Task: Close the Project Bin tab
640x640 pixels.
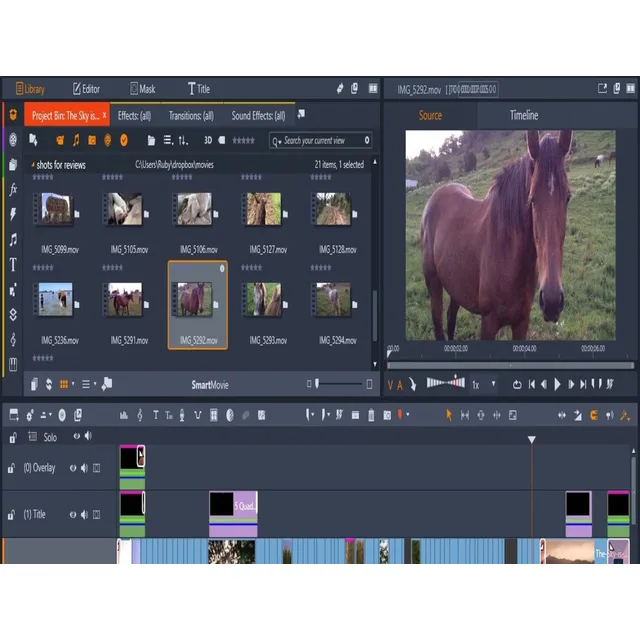Action: (x=104, y=116)
